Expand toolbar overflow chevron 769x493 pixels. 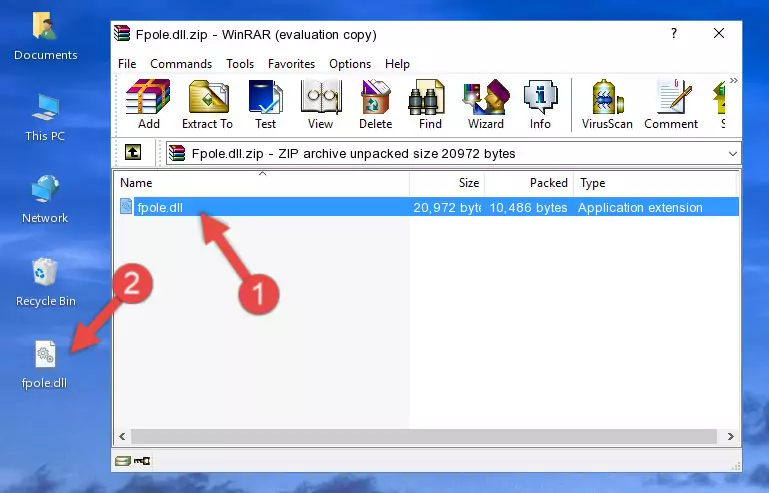pos(733,81)
